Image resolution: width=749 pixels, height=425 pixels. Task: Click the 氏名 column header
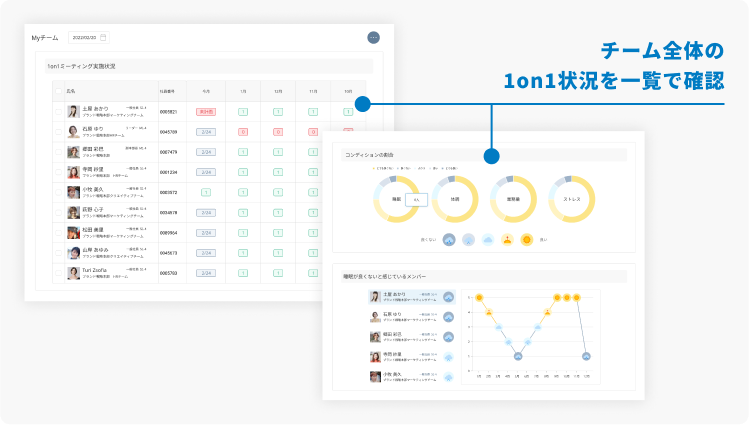pyautogui.click(x=72, y=90)
